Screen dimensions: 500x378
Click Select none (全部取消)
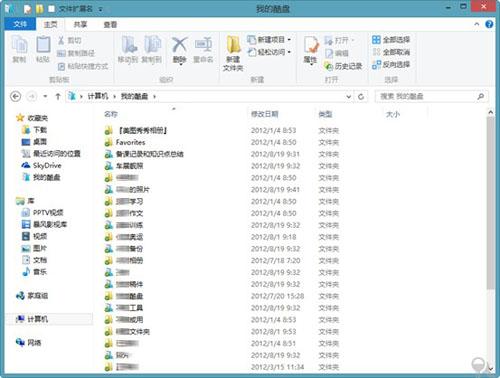(x=391, y=52)
